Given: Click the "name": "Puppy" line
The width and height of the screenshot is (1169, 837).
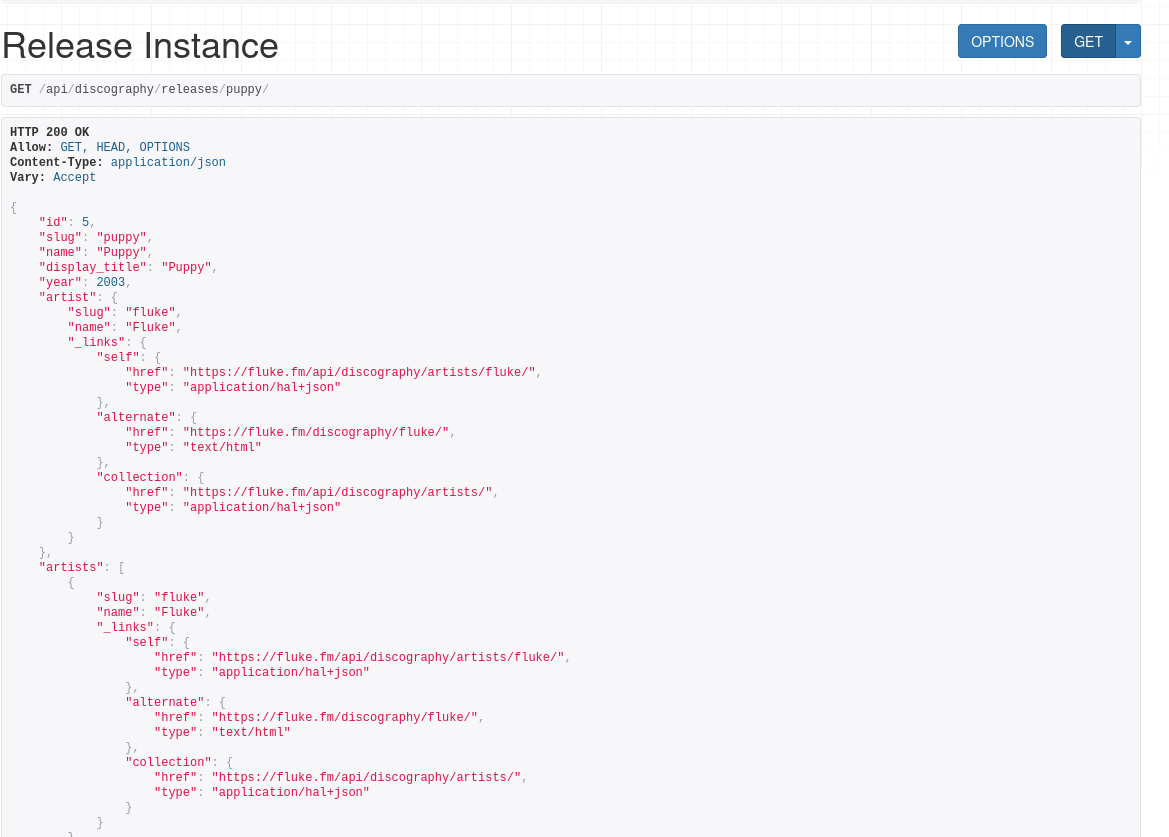Looking at the screenshot, I should [x=95, y=252].
